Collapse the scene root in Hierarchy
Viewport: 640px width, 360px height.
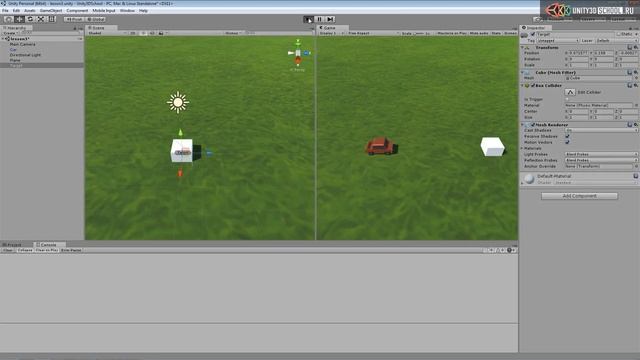point(3,39)
